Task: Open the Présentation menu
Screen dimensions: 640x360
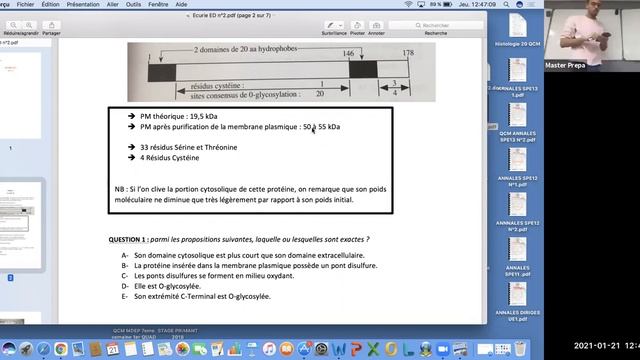Action: (83, 4)
